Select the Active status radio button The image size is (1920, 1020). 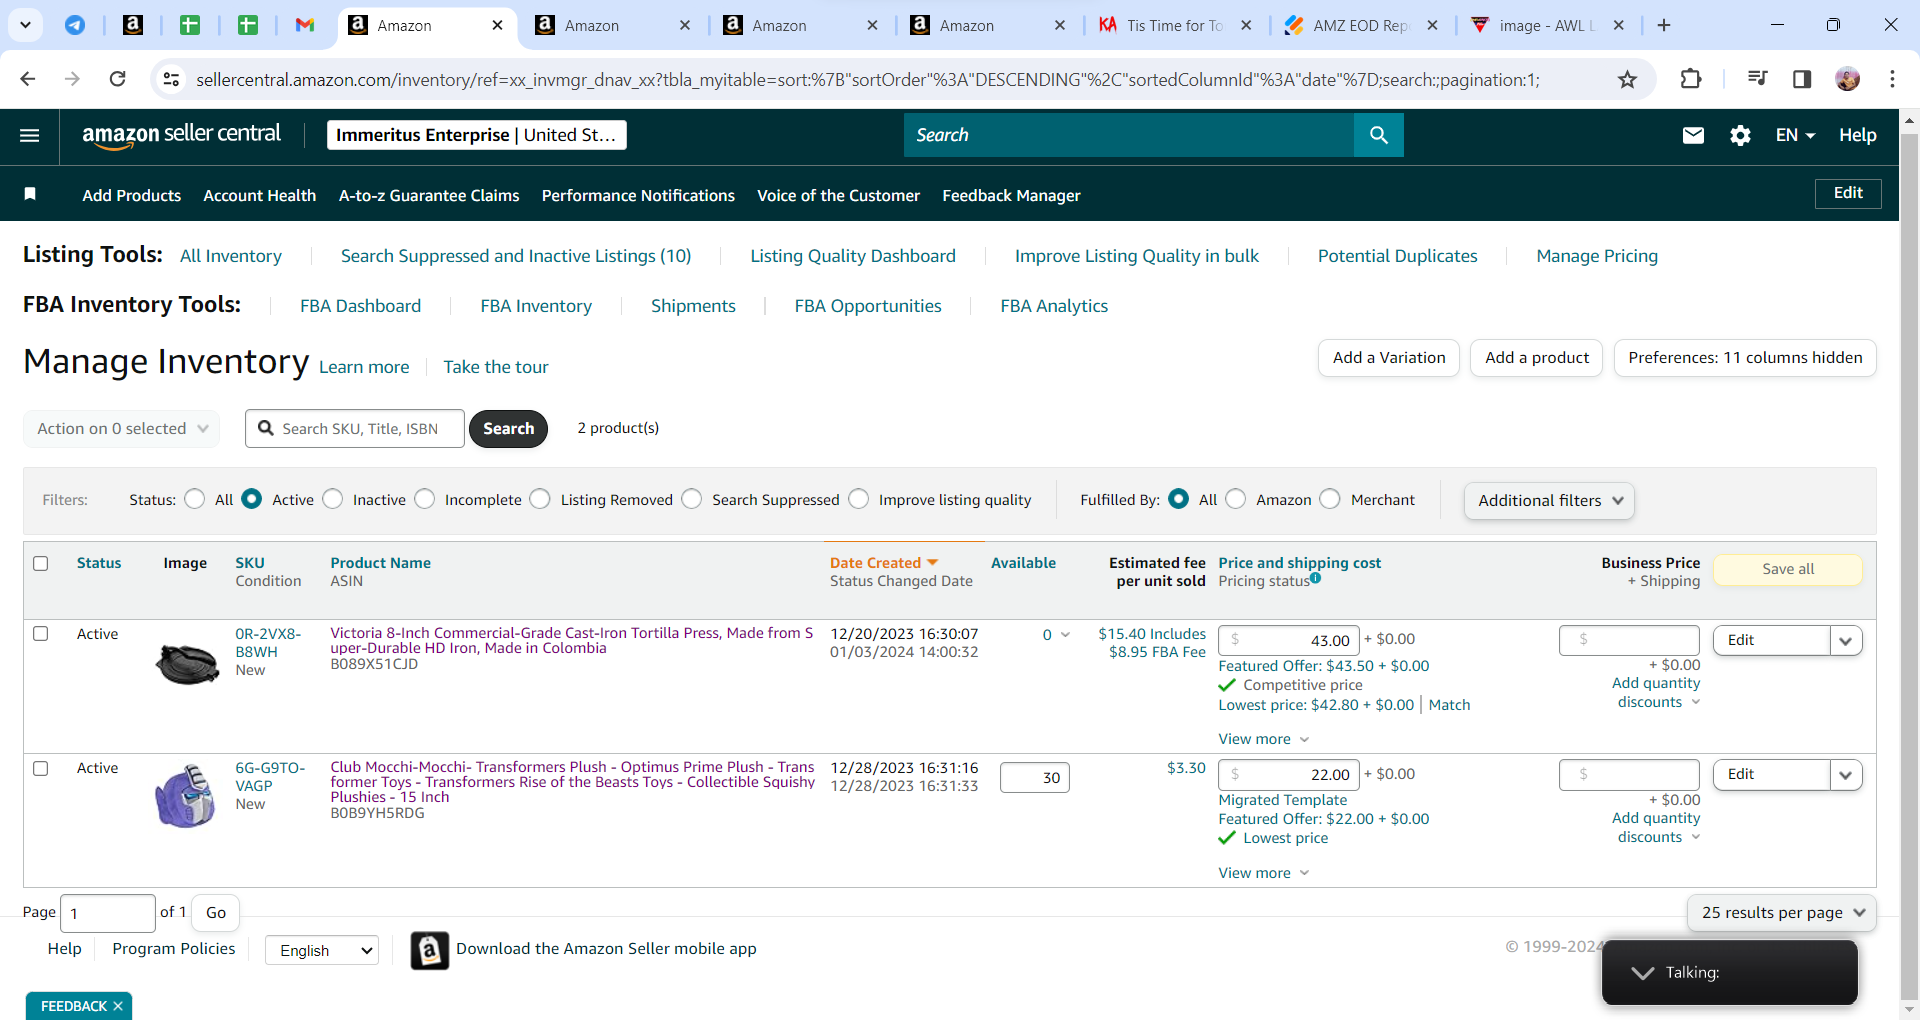coord(252,498)
